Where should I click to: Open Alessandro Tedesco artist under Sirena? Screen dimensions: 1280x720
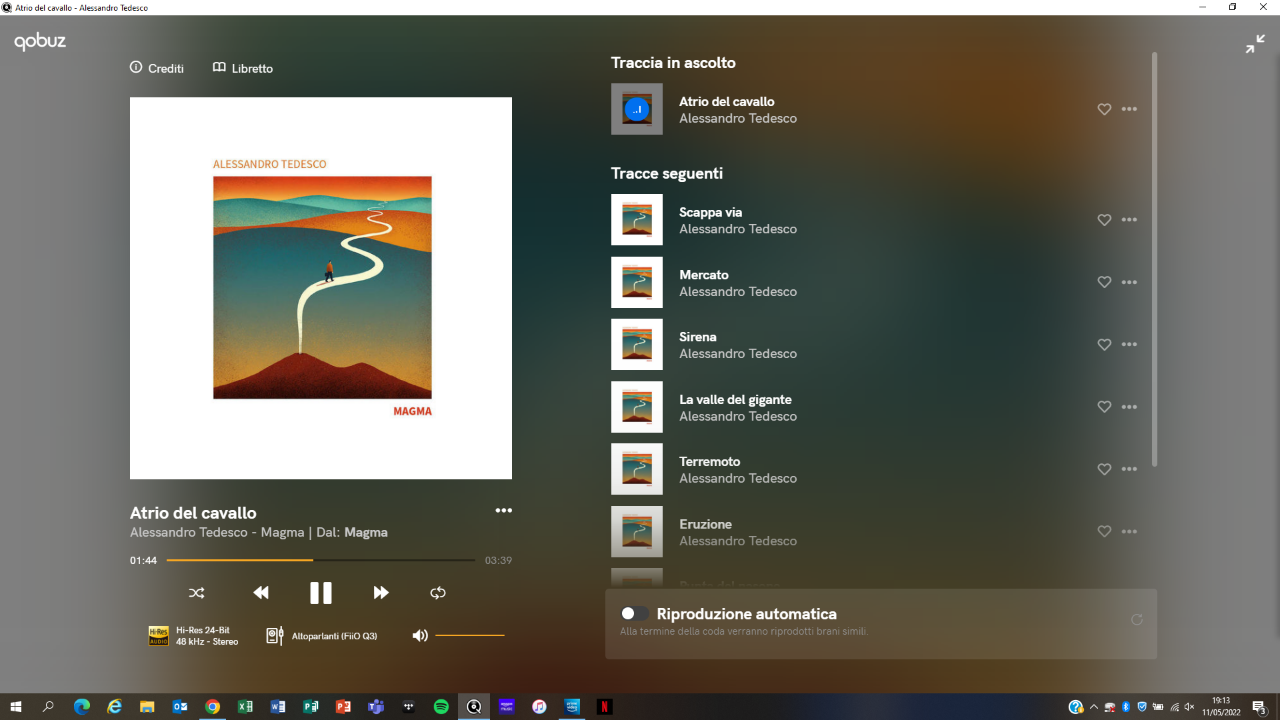coord(738,354)
